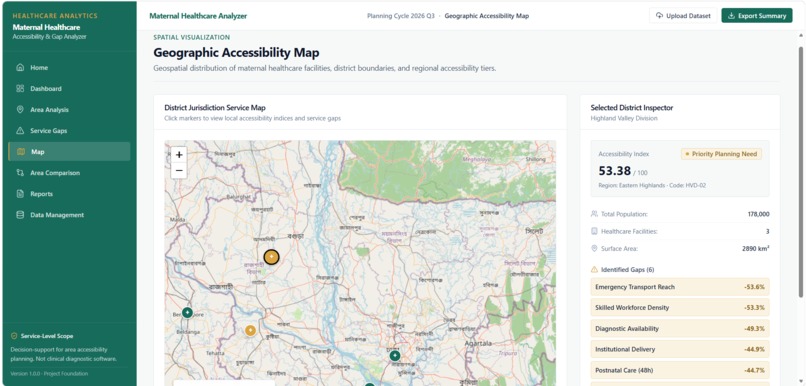Click the Diagnostic Availability gap row
This screenshot has width=806, height=386.
pos(680,328)
